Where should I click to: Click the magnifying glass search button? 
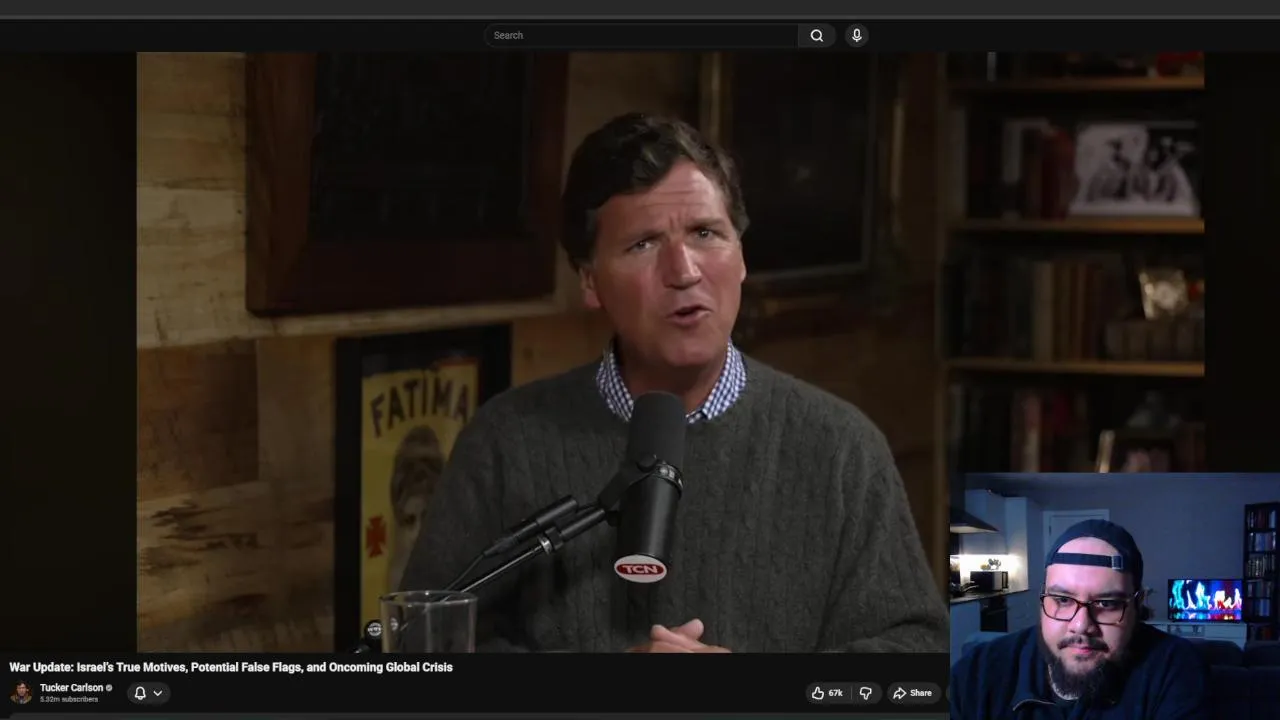817,35
